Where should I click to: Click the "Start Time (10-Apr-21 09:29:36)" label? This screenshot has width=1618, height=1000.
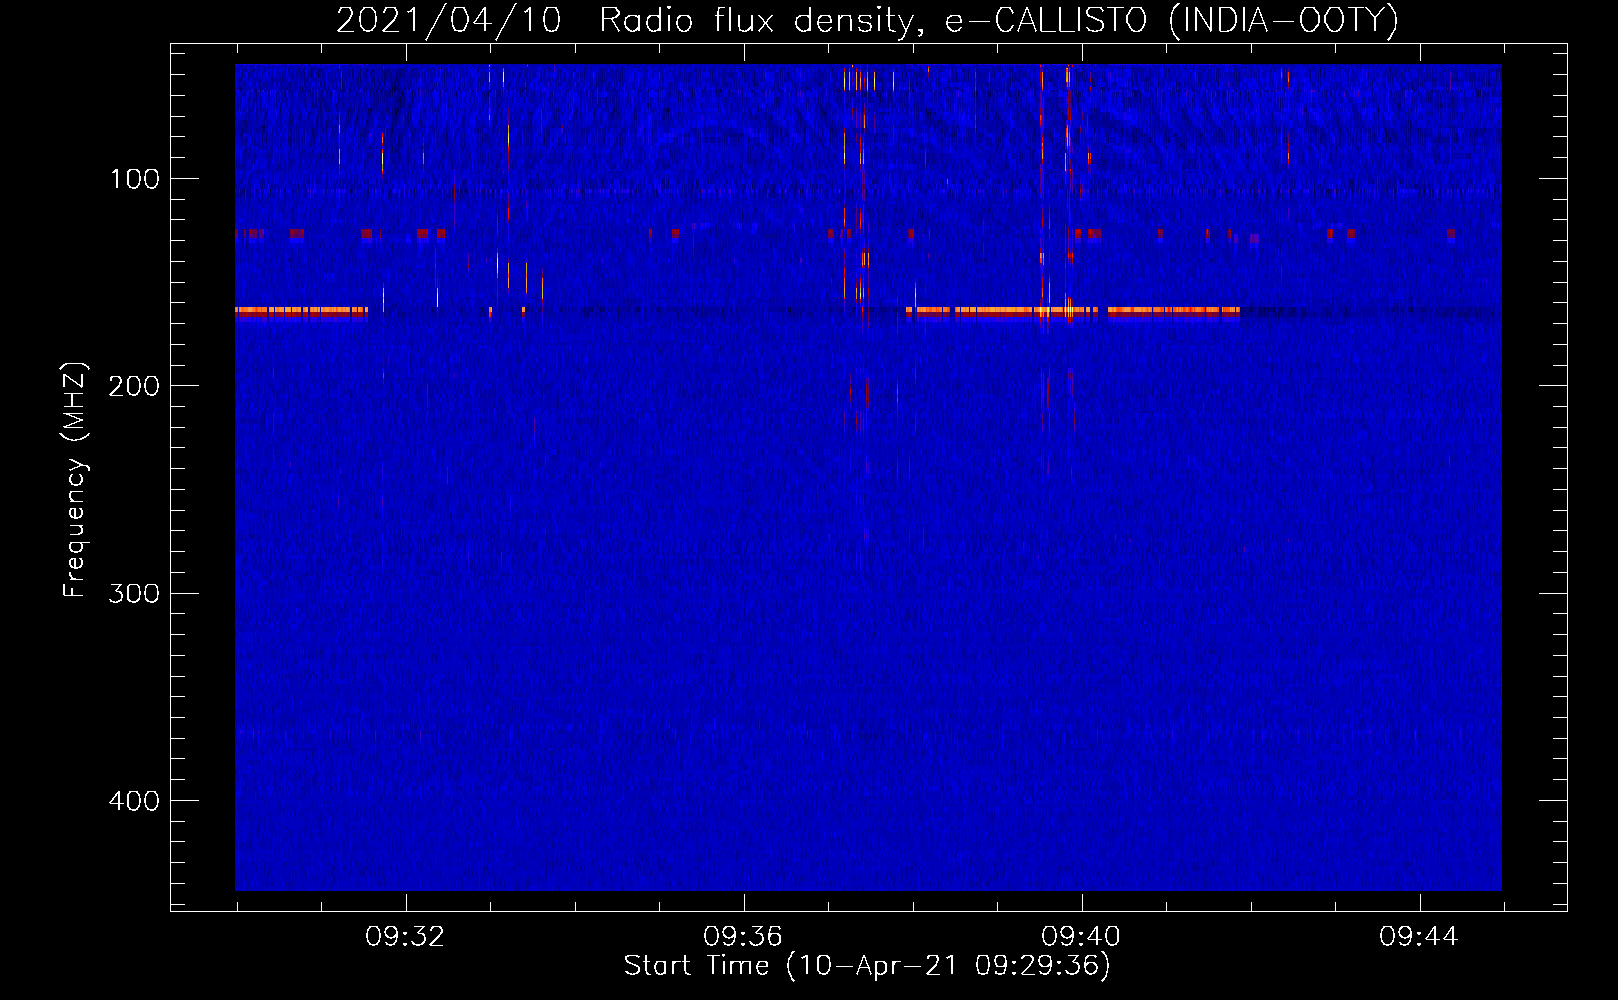coord(867,966)
